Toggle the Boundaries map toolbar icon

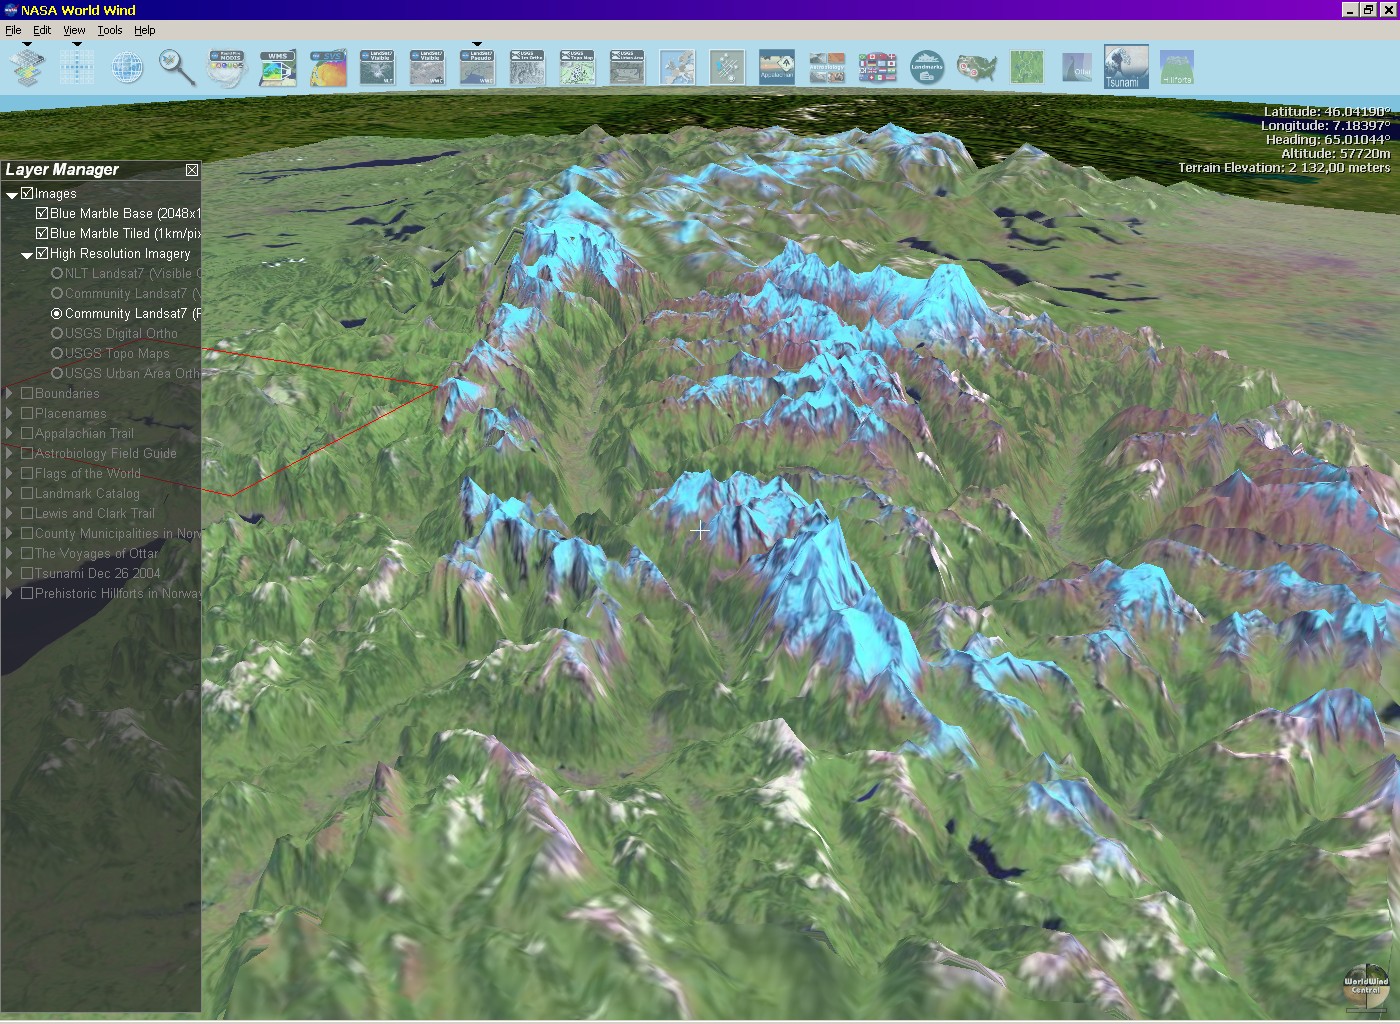point(678,68)
